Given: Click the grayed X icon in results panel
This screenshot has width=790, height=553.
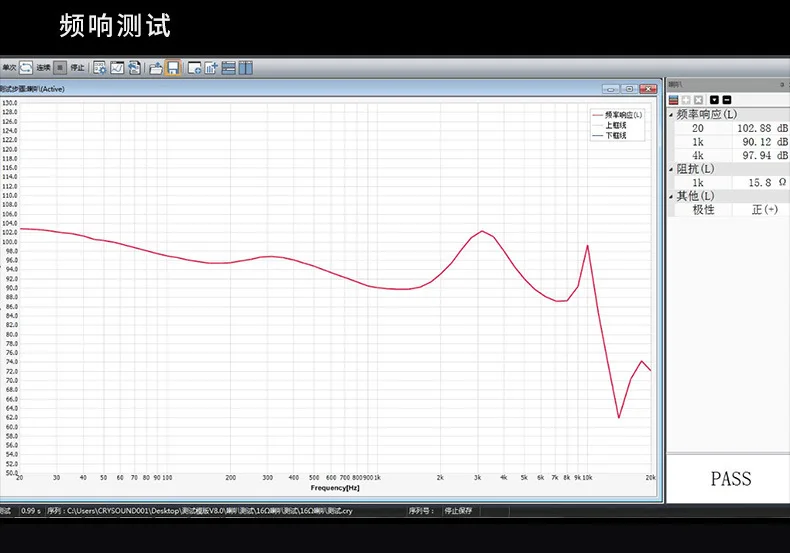Looking at the screenshot, I should tap(698, 100).
